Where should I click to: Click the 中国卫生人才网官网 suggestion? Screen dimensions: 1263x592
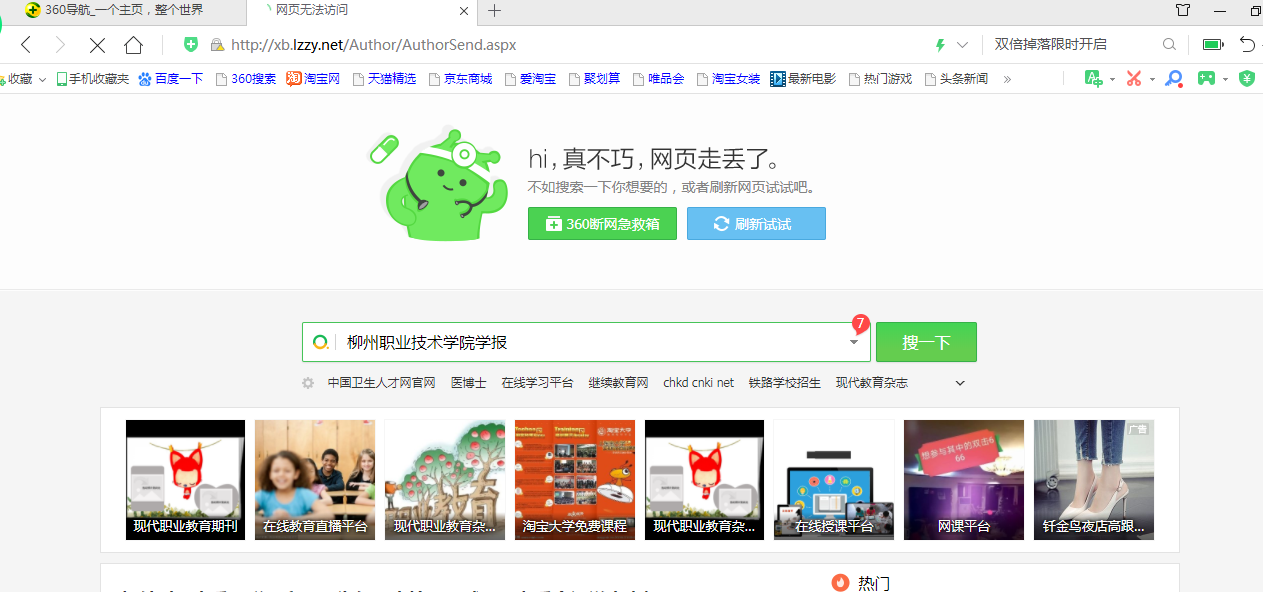click(x=382, y=383)
